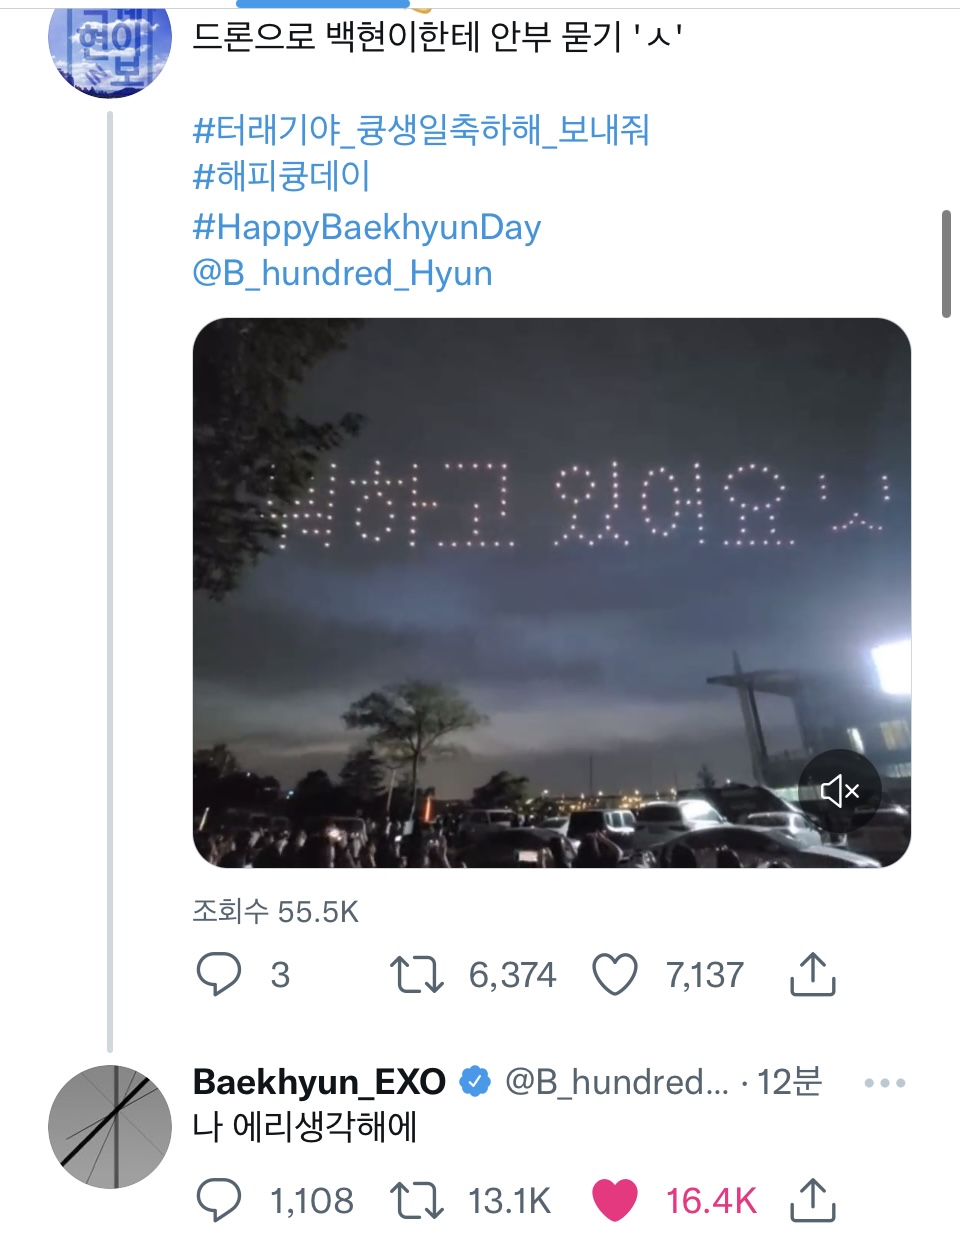
Task: Play the drone show video
Action: tap(551, 592)
